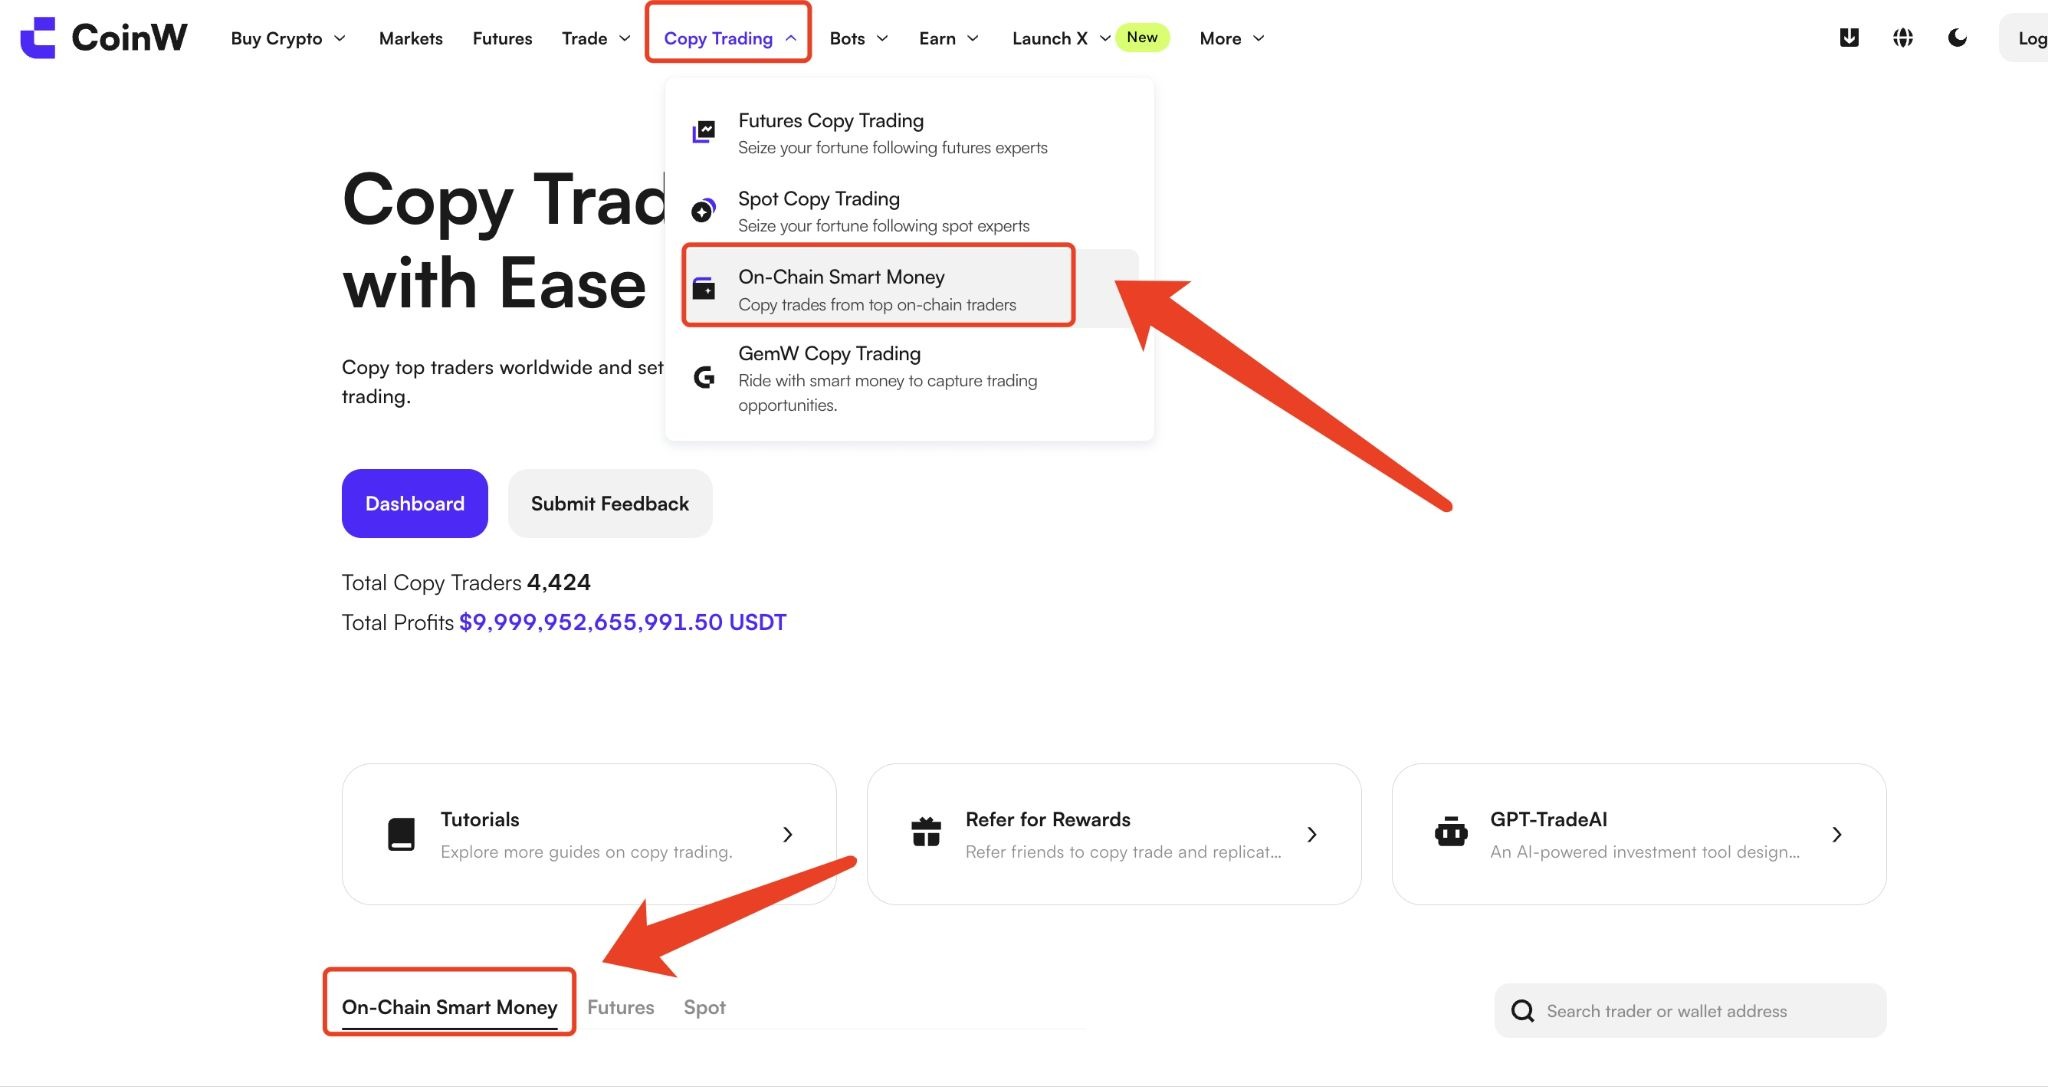Click the Futures Copy Trading chart icon
2048x1087 pixels.
click(x=704, y=132)
